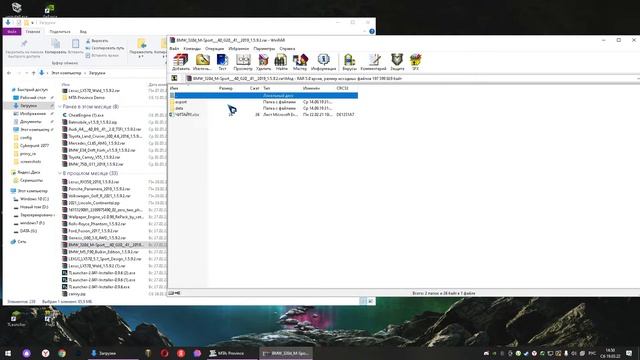The image size is (640, 360).
Task: Open the Справка menu in WinRAR
Action: [x=287, y=49]
